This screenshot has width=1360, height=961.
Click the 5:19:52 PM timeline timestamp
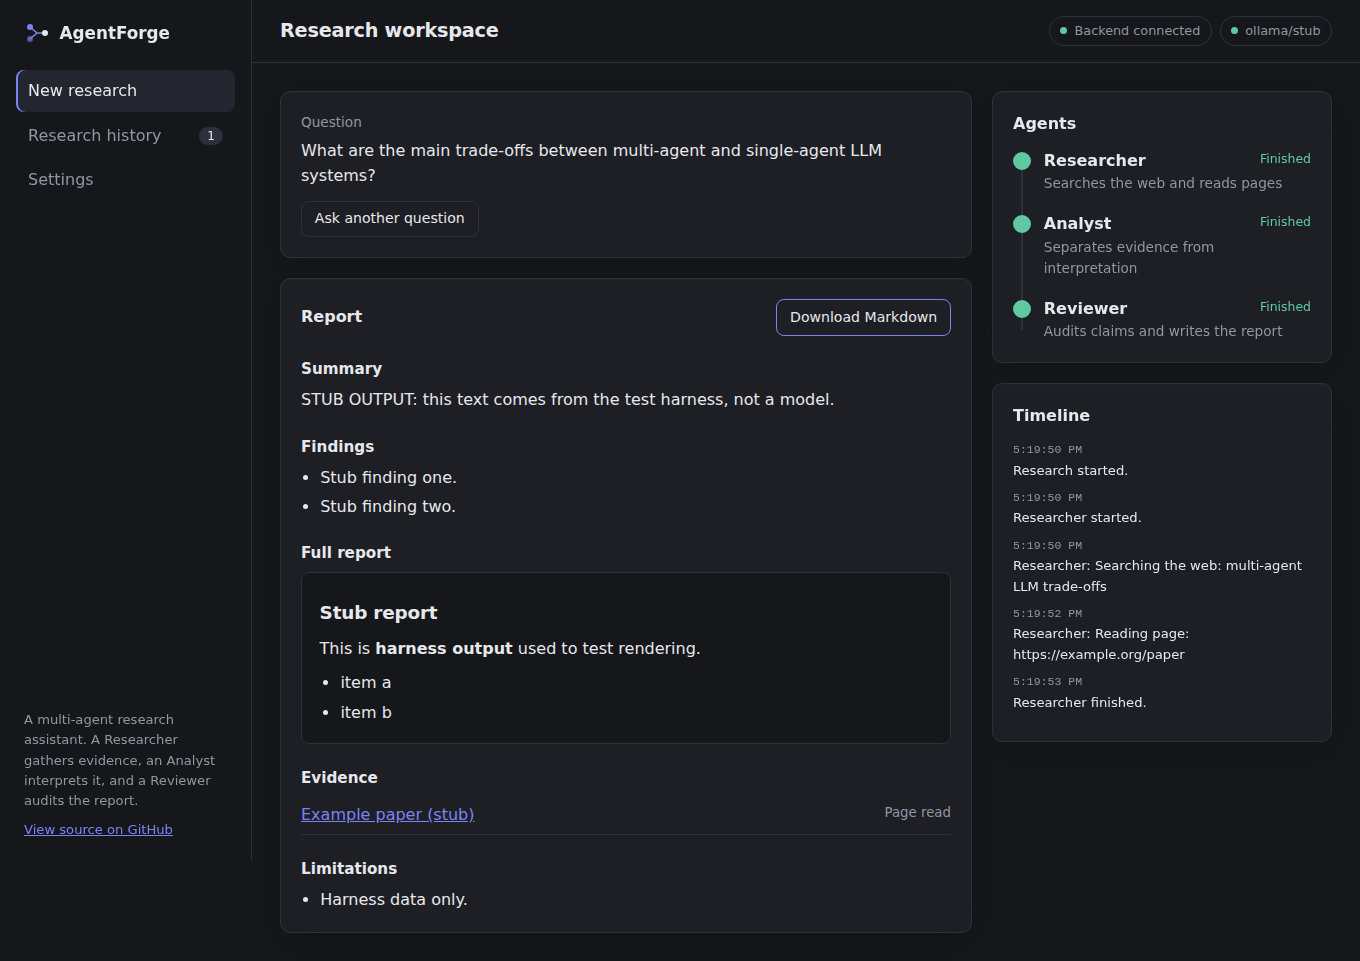1047,614
